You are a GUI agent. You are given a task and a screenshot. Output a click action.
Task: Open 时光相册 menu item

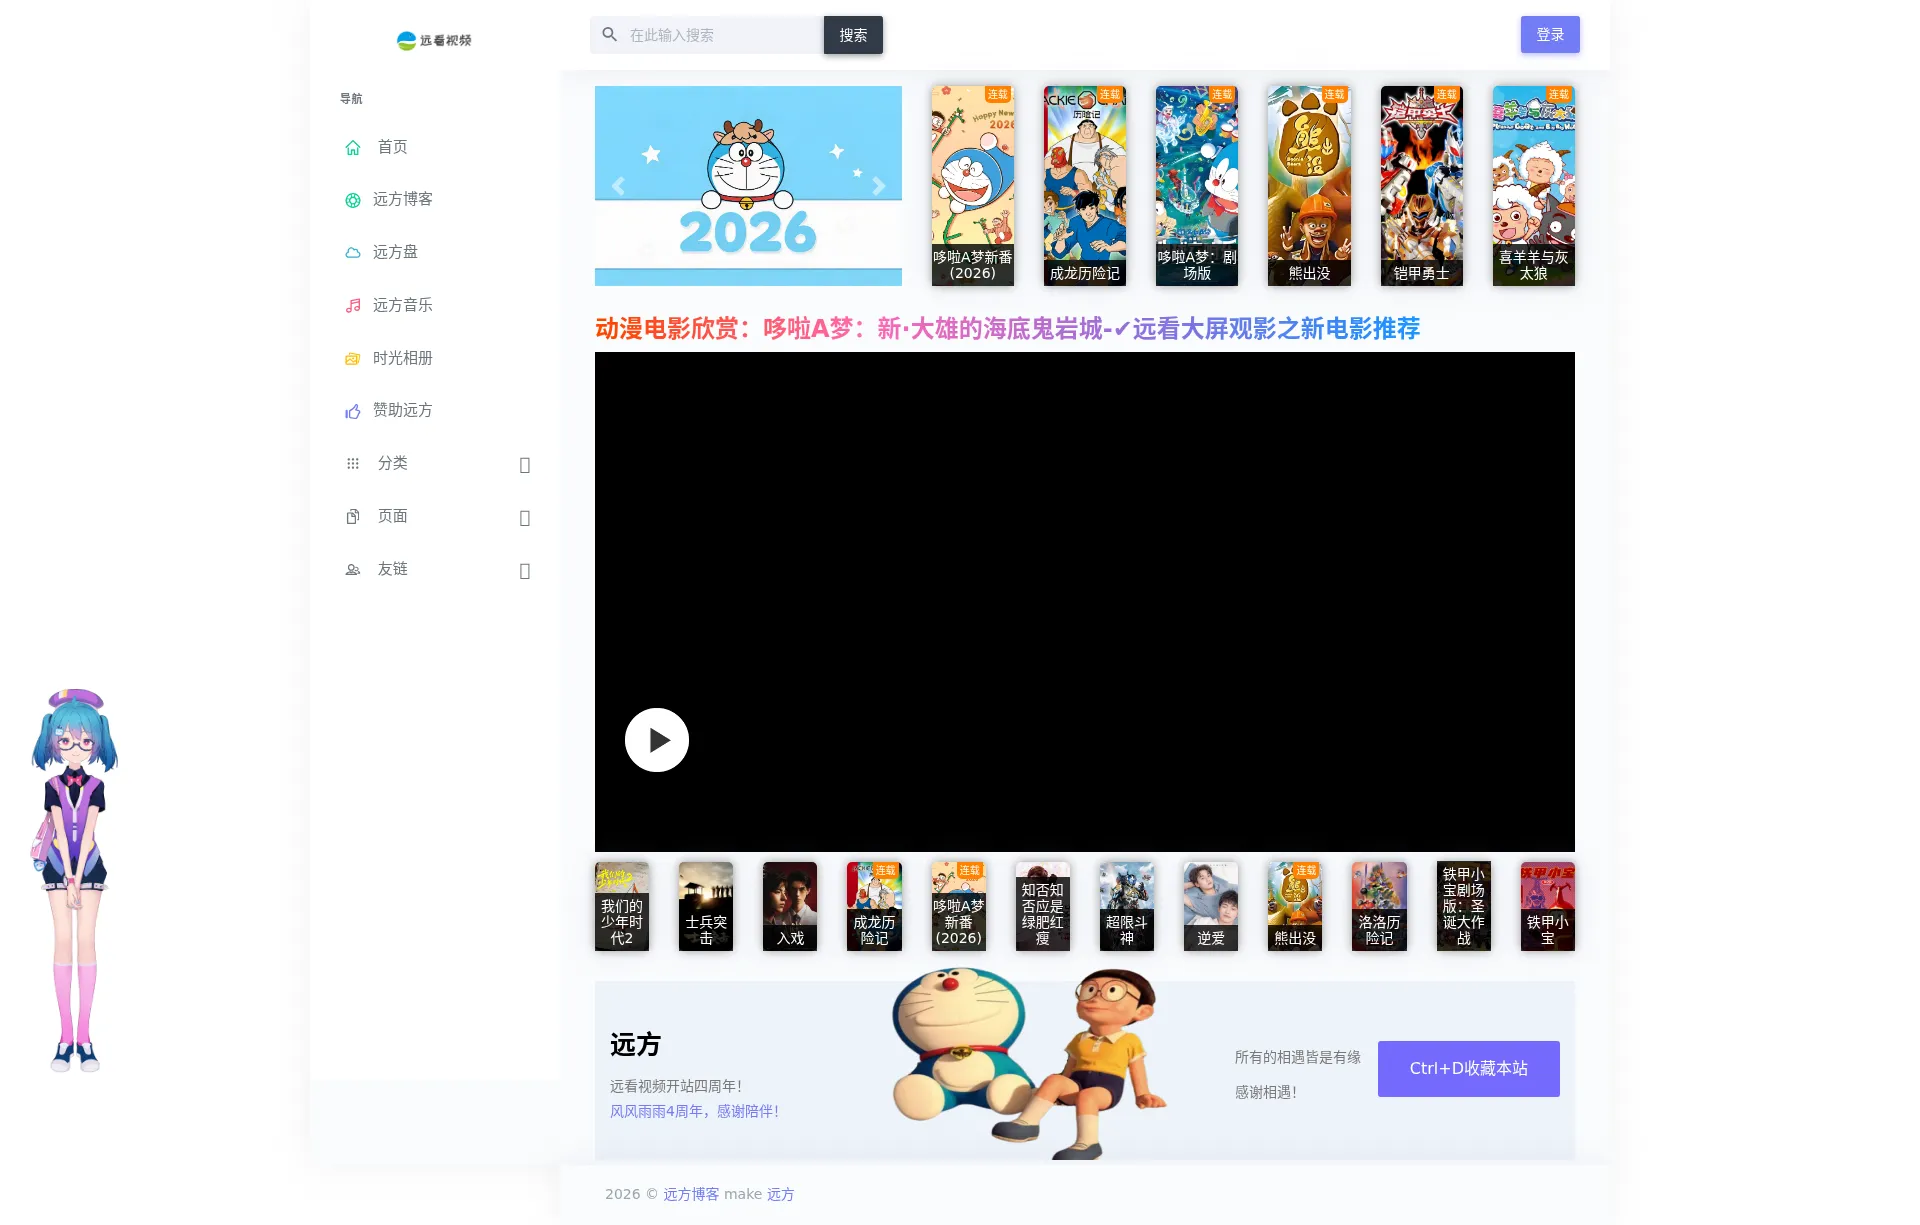coord(435,358)
